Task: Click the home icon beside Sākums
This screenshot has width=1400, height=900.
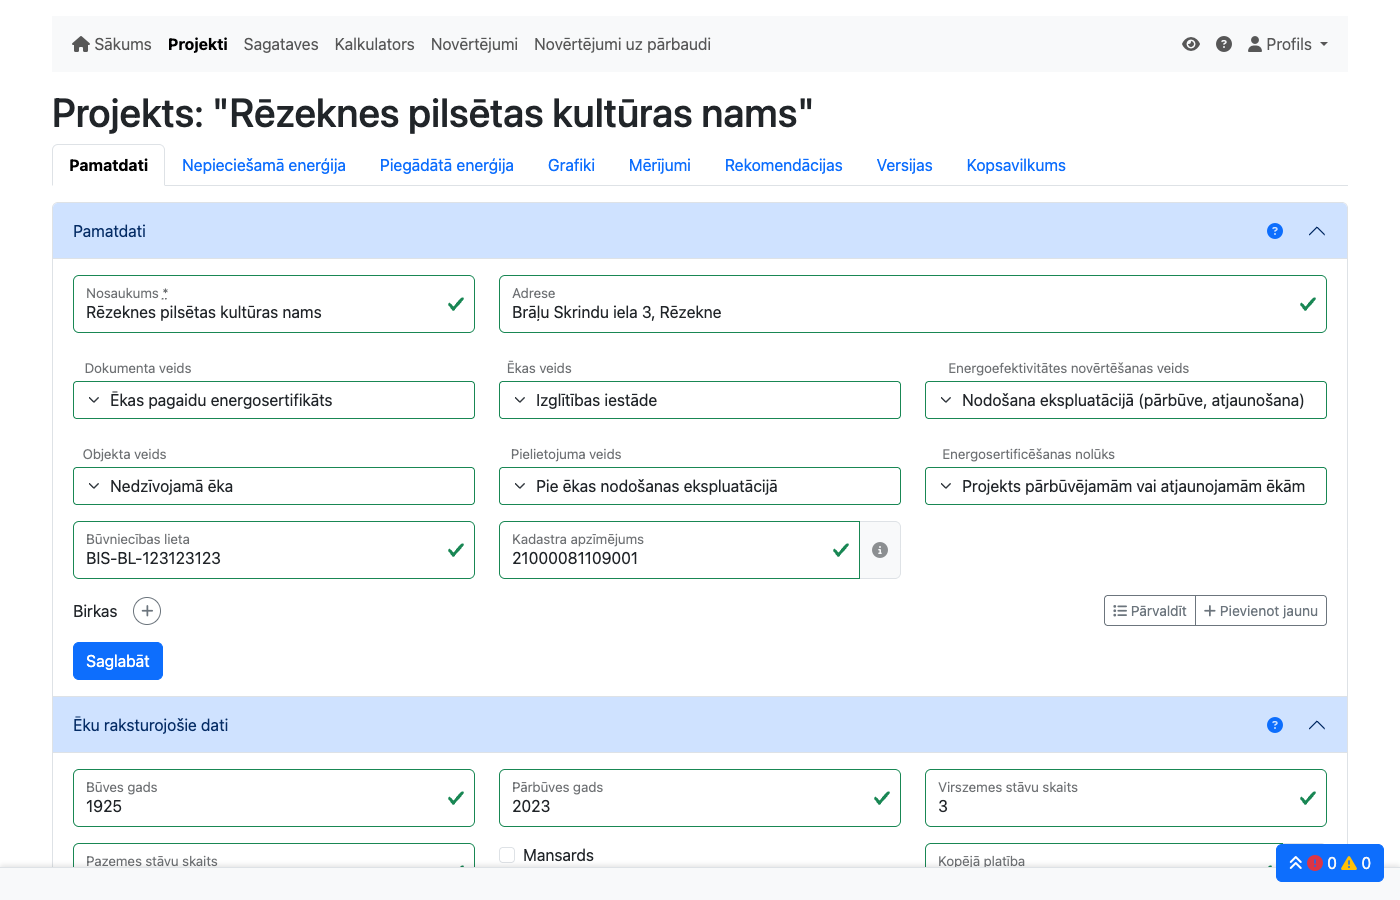Action: click(79, 44)
